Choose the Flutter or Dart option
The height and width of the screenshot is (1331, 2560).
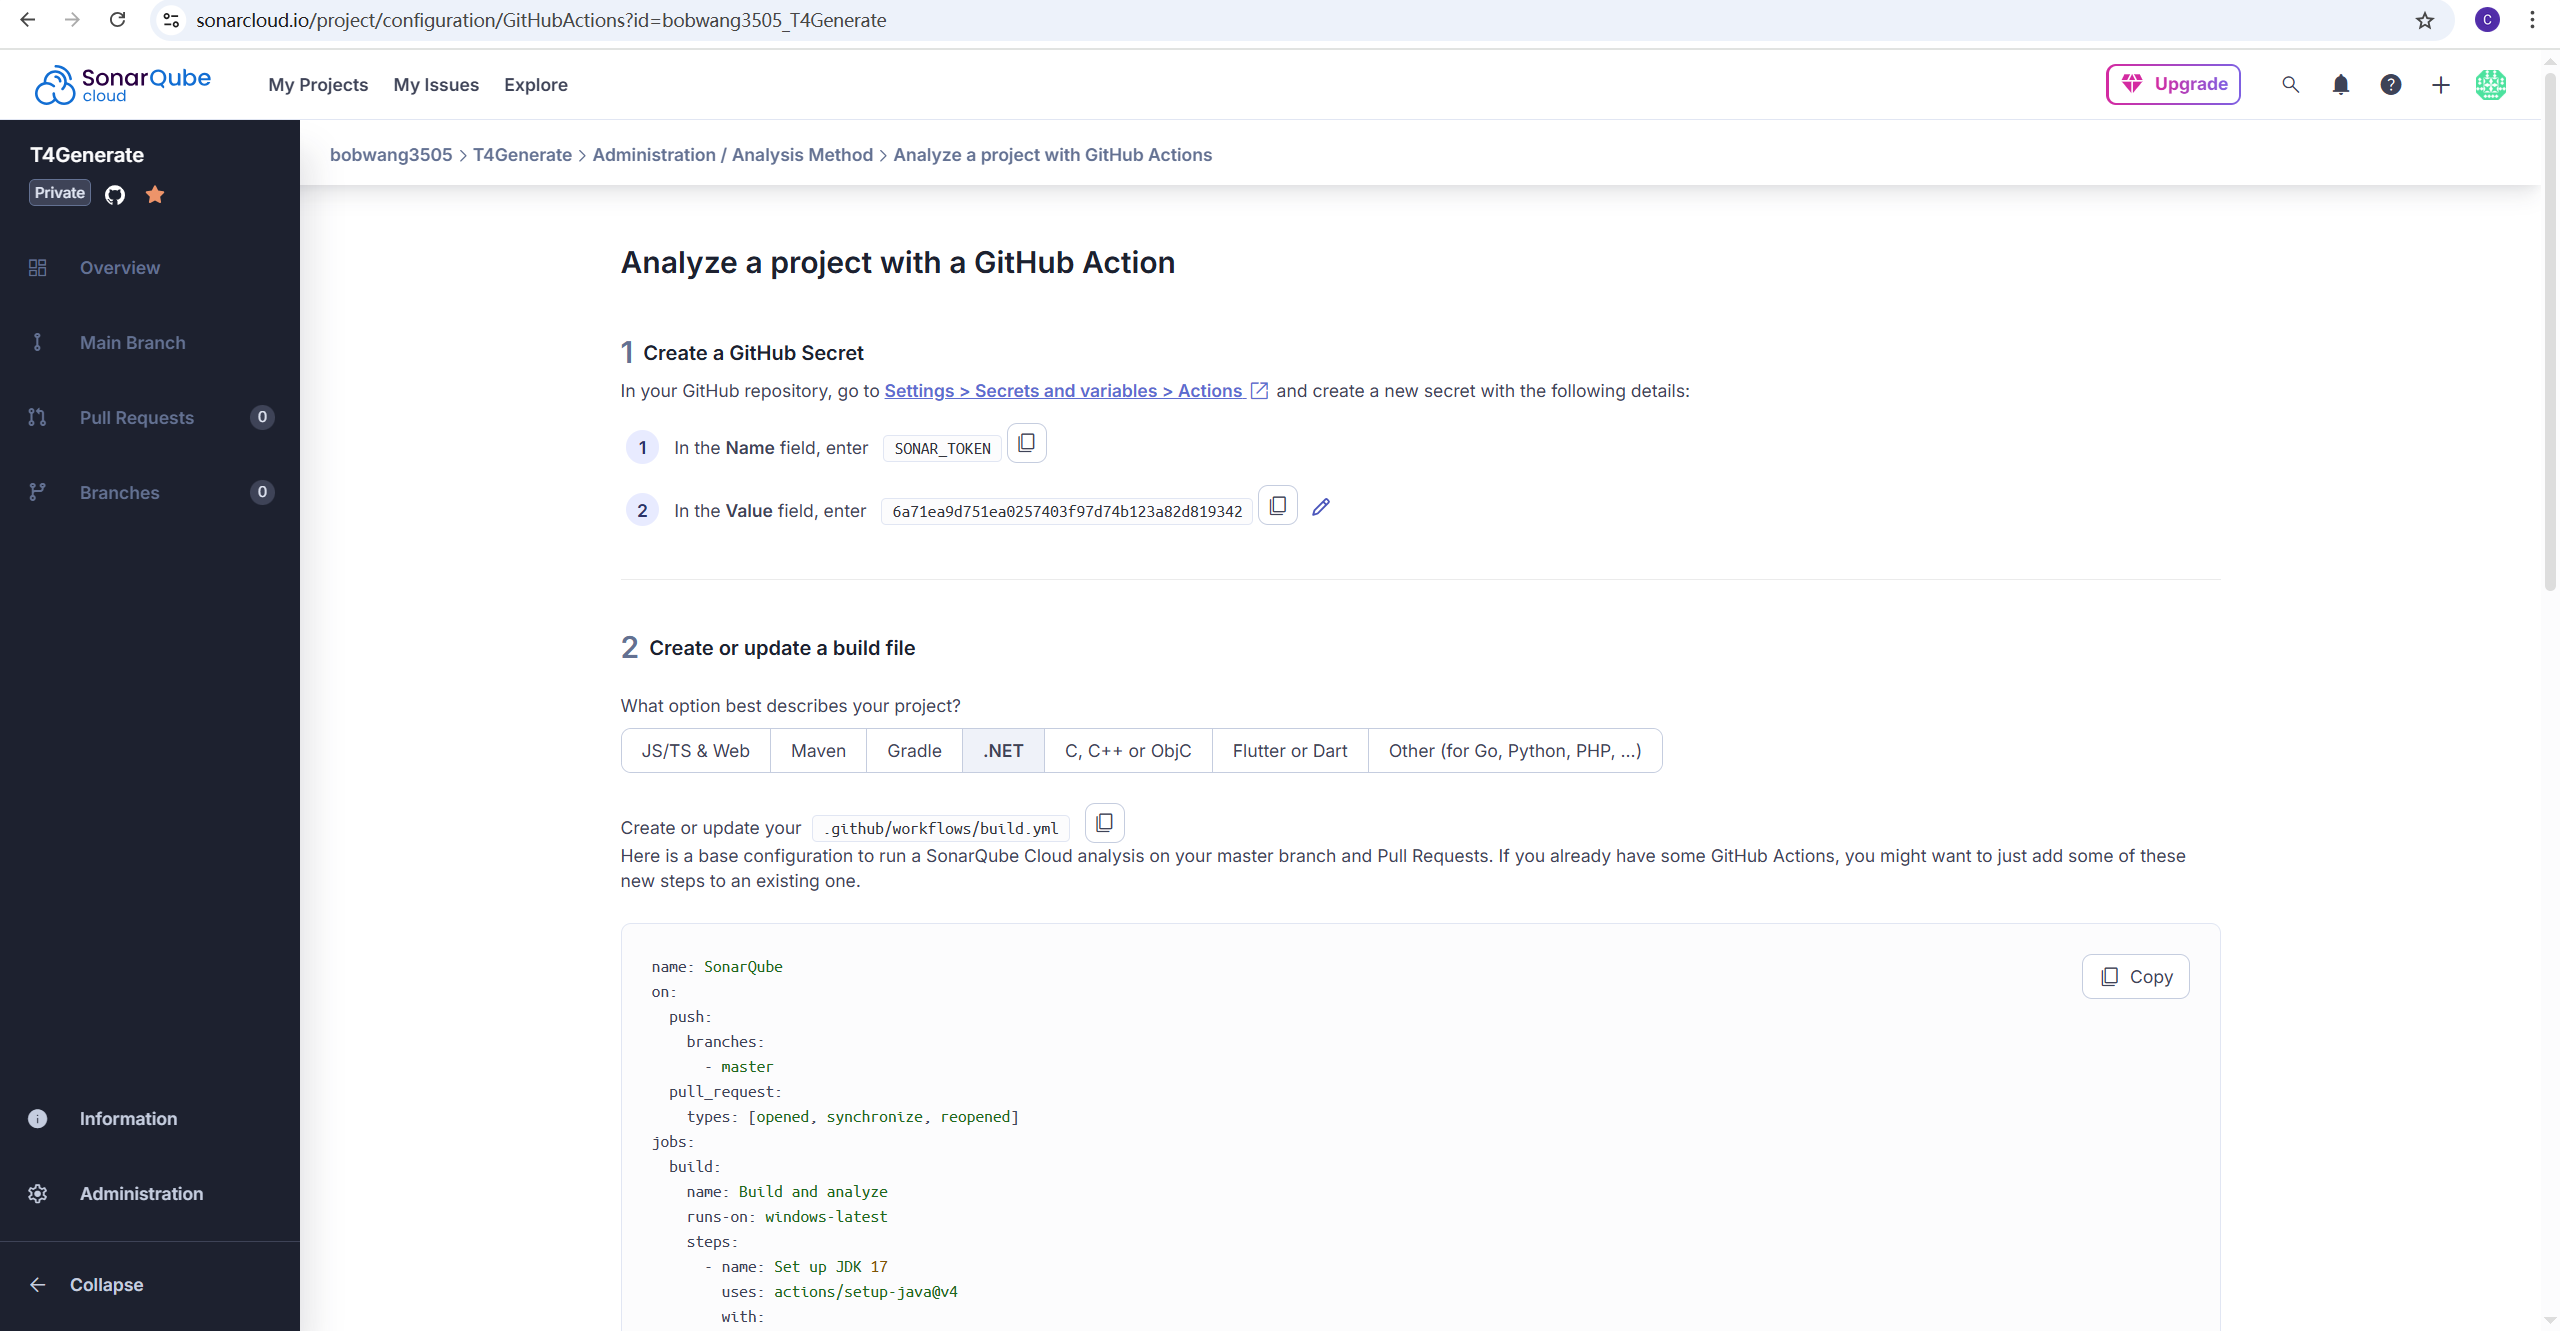coord(1289,751)
